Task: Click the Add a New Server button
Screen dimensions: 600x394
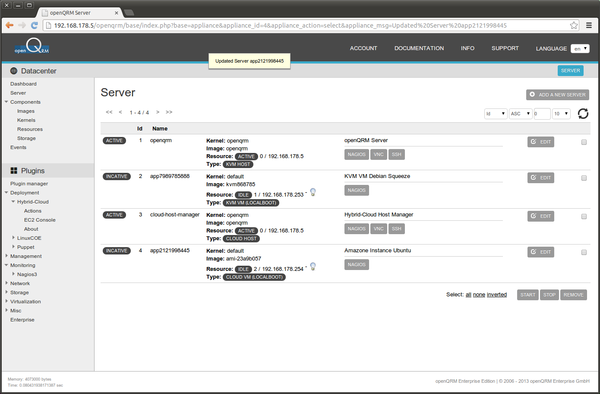Action: (x=557, y=94)
